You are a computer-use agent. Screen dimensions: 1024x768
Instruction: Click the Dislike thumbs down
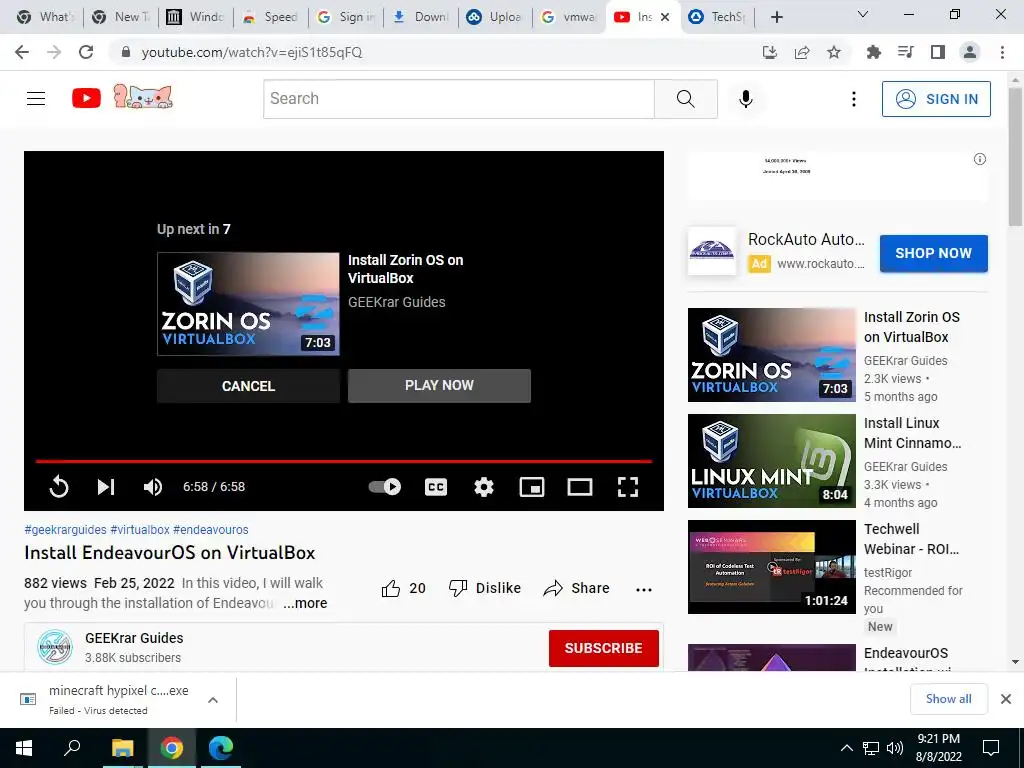(485, 588)
